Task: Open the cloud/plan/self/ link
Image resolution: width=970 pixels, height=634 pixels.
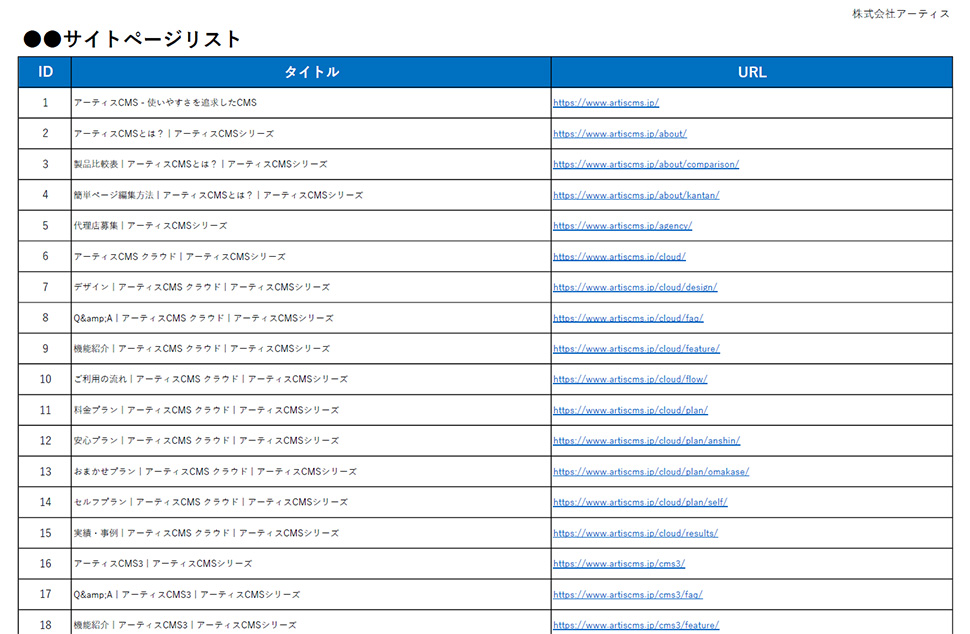Action: point(640,502)
